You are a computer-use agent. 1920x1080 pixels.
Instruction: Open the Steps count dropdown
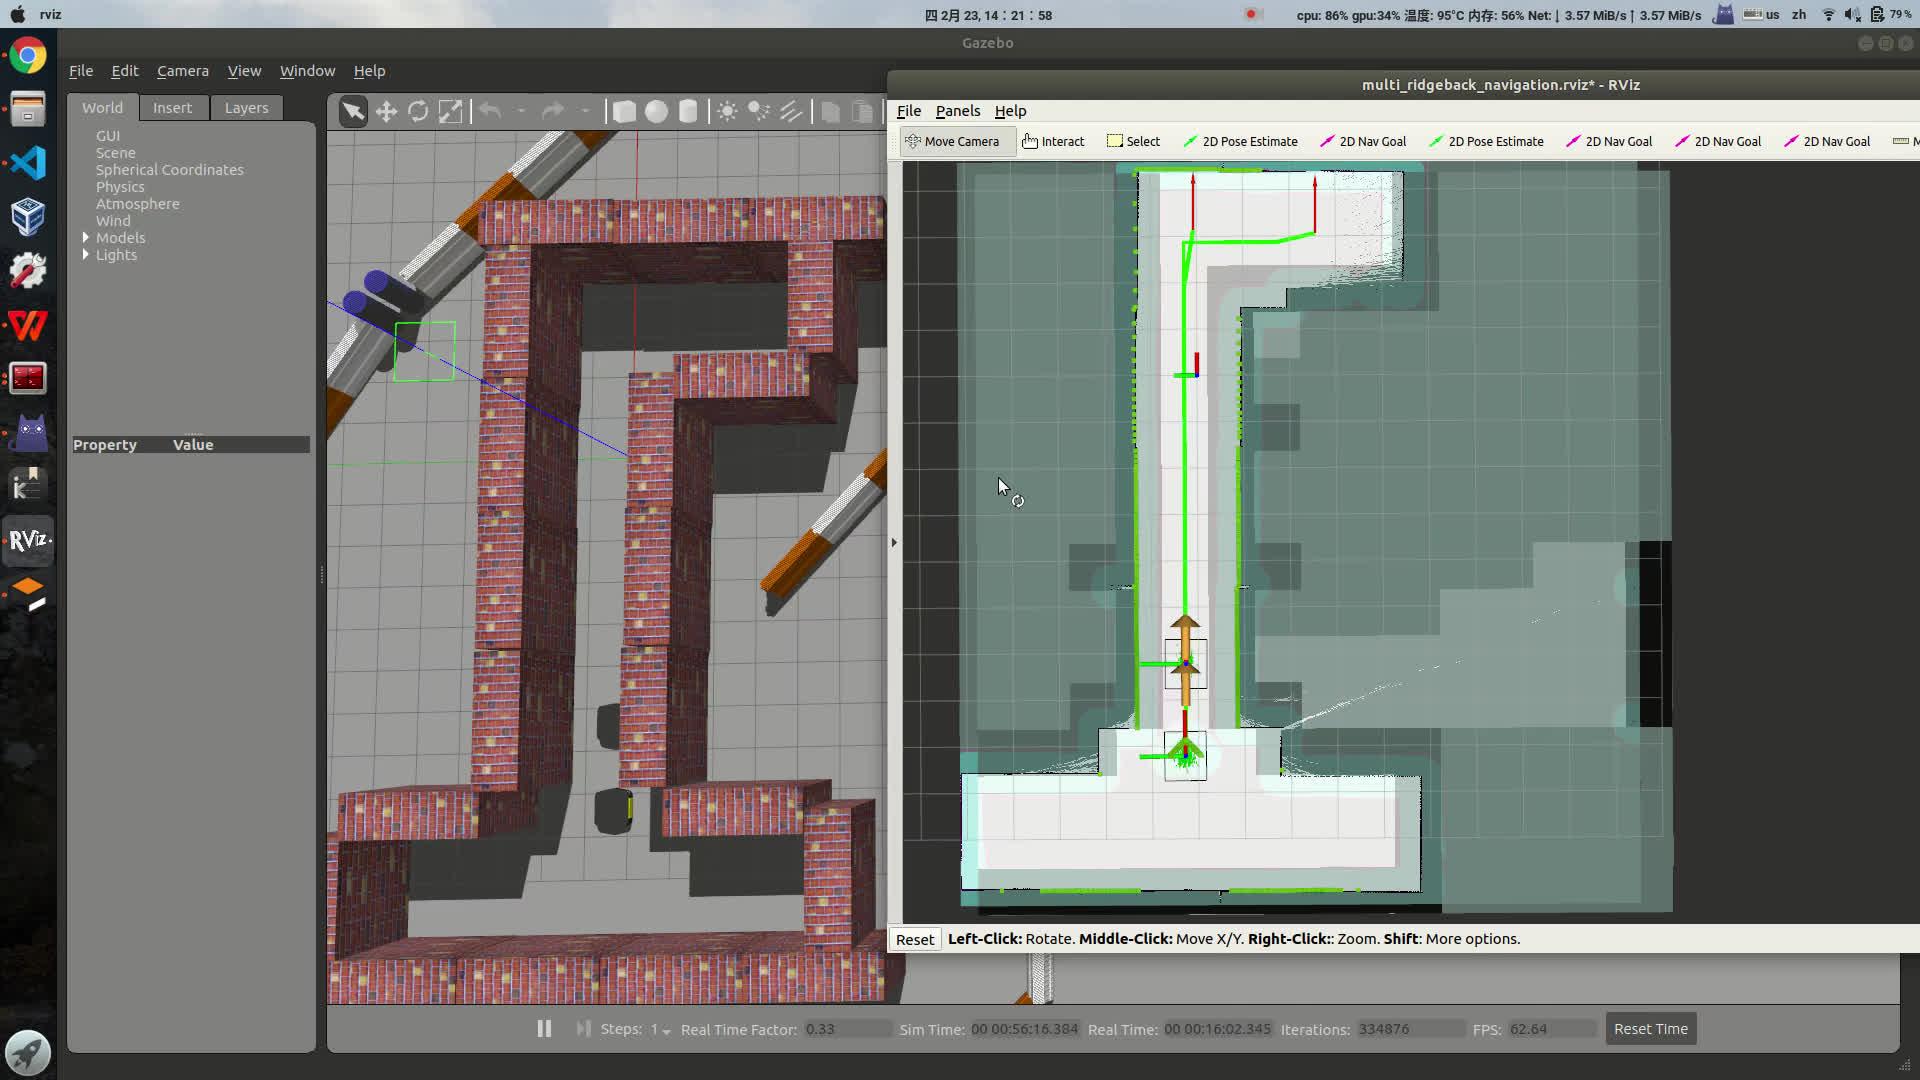(x=668, y=1029)
